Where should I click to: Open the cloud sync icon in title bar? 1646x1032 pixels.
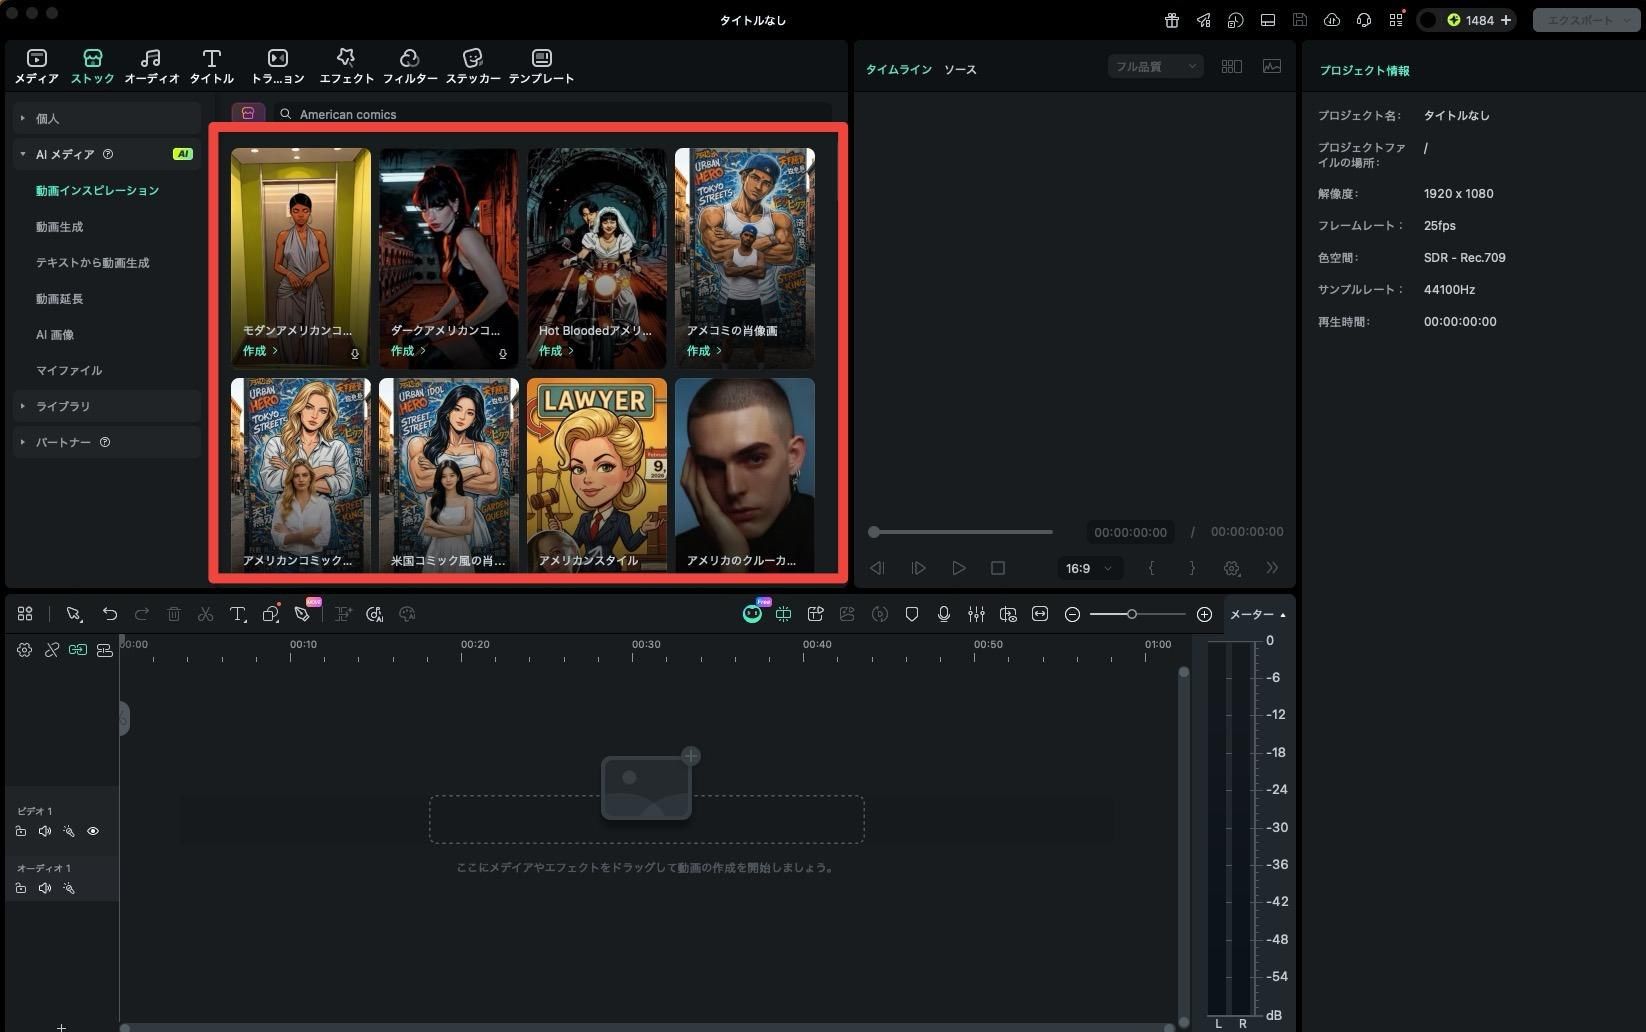1331,20
